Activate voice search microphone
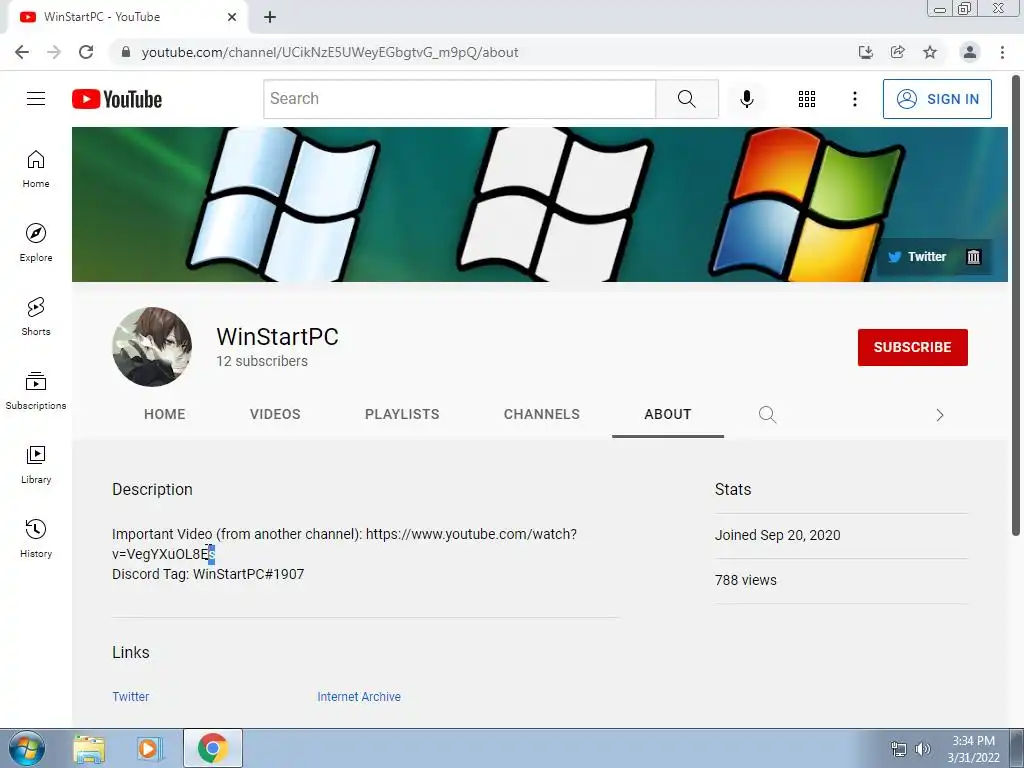Image resolution: width=1024 pixels, height=768 pixels. (746, 99)
